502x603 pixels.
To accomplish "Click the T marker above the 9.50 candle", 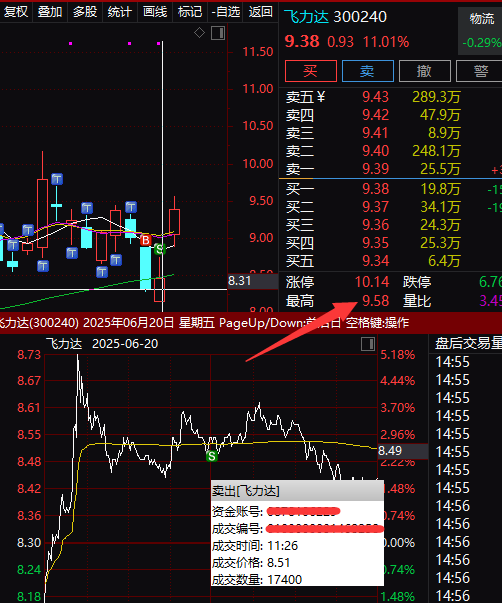I will 57,179.
